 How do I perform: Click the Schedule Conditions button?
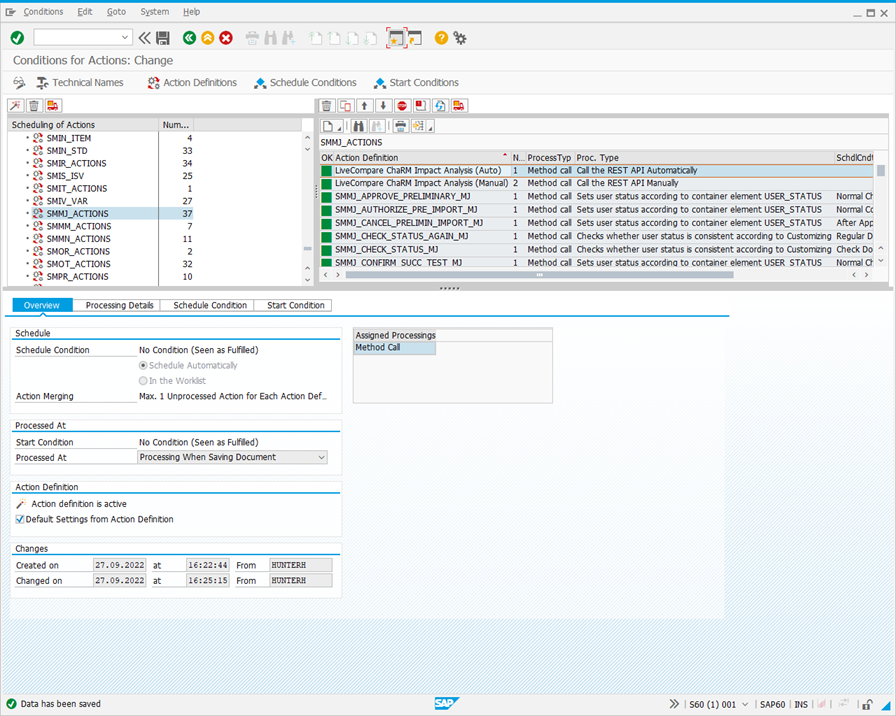pyautogui.click(x=305, y=83)
